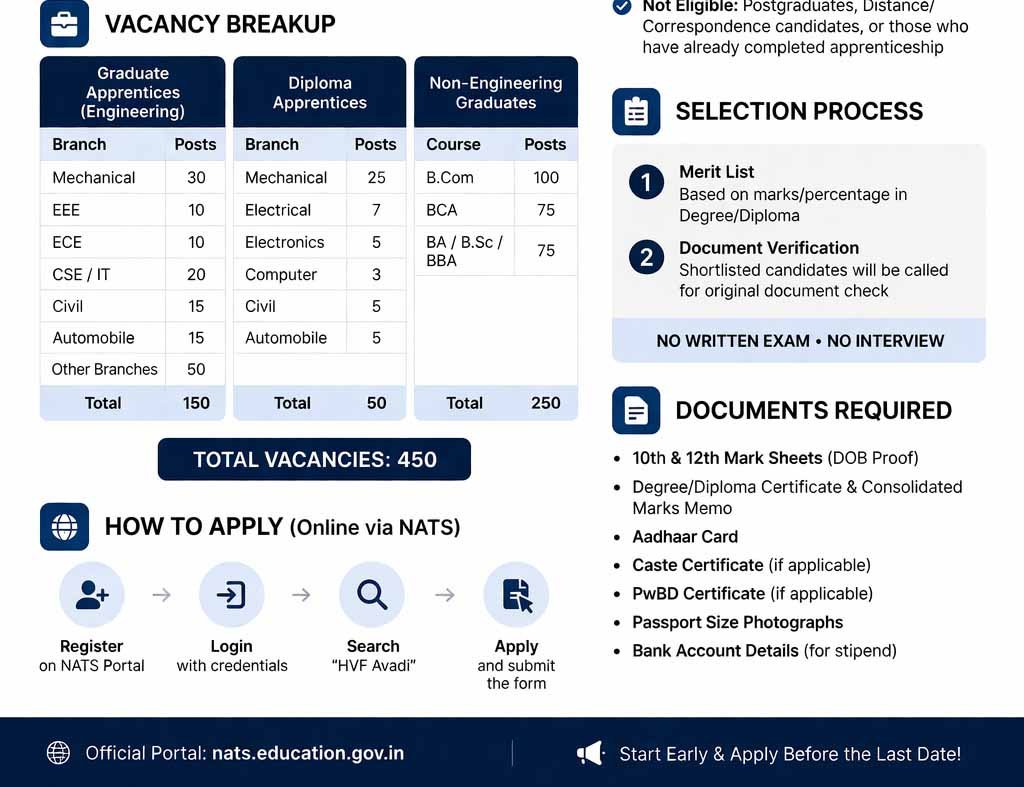The image size is (1024, 787).
Task: Select step 2 Document Verification circle marker
Action: pos(645,258)
